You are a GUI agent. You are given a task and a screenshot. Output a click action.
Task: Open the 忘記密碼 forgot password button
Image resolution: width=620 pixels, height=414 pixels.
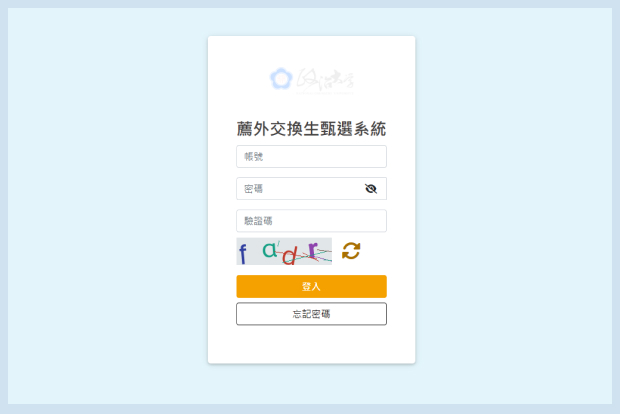311,314
